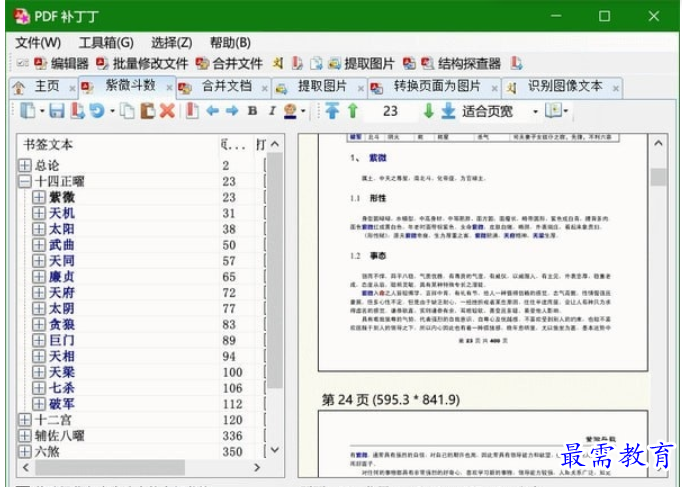Select the 天同 bookmark
Screen dimensions: 682x487
coord(61,261)
